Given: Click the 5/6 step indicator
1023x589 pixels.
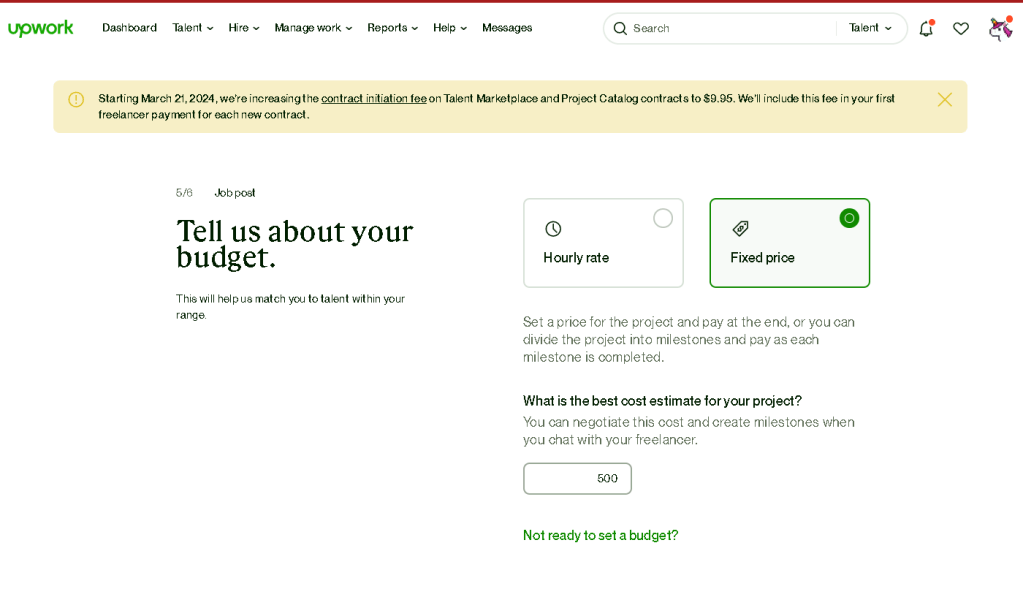Looking at the screenshot, I should 184,193.
